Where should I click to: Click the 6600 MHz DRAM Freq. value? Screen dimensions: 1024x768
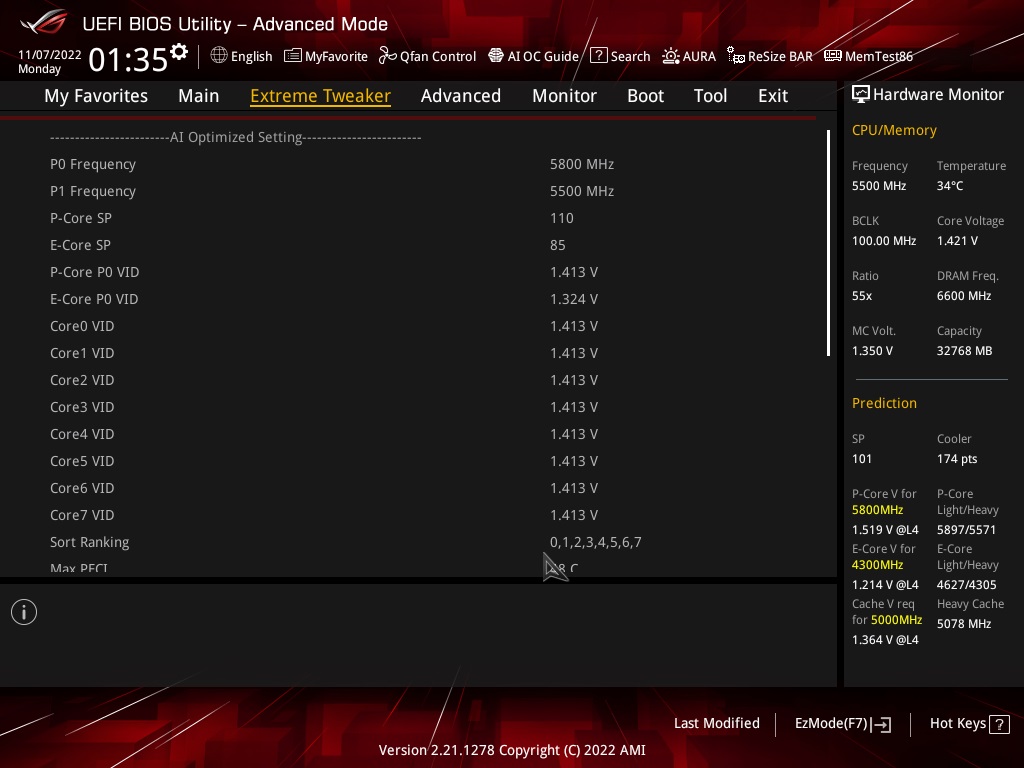[964, 296]
